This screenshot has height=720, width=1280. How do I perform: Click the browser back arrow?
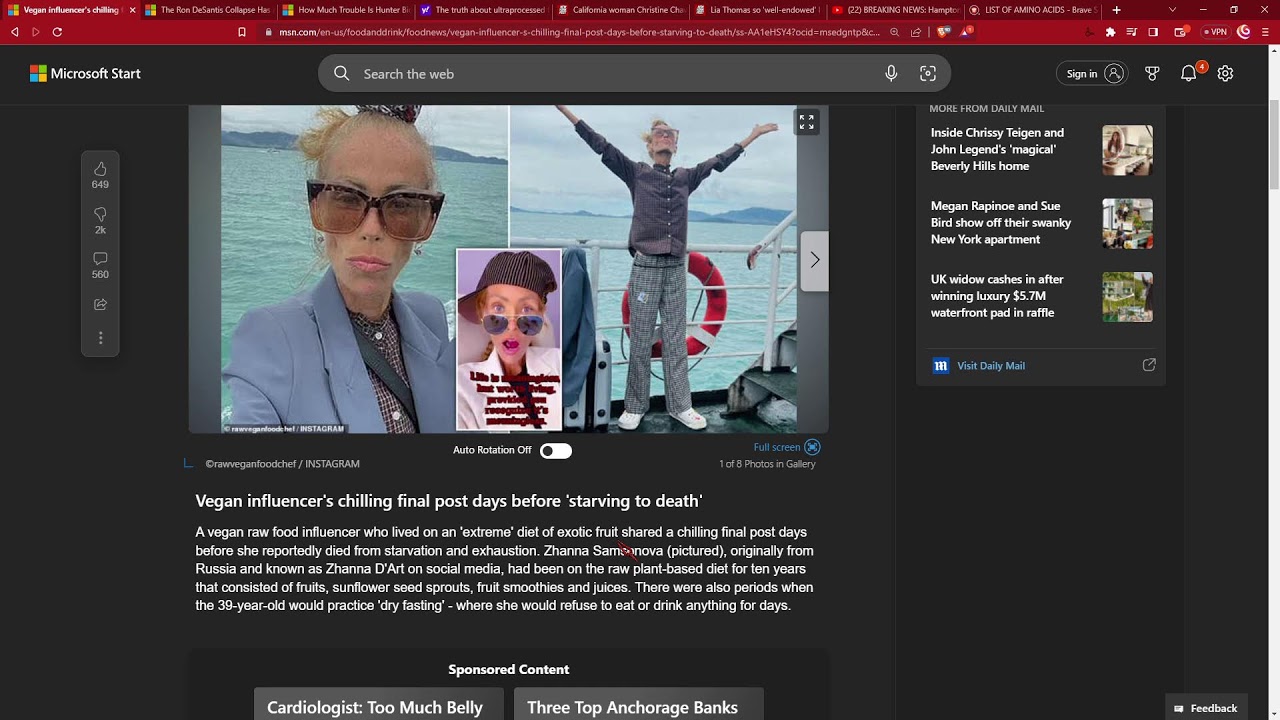(x=15, y=32)
